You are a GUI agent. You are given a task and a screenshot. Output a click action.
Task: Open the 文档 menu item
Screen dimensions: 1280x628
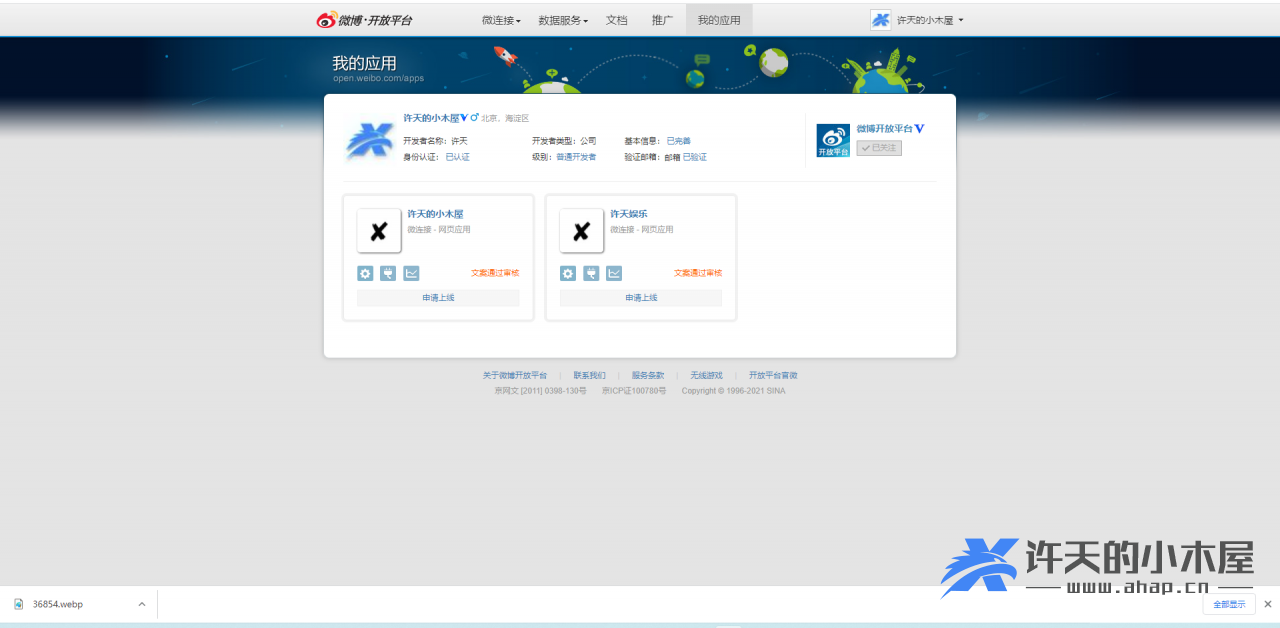pyautogui.click(x=617, y=20)
